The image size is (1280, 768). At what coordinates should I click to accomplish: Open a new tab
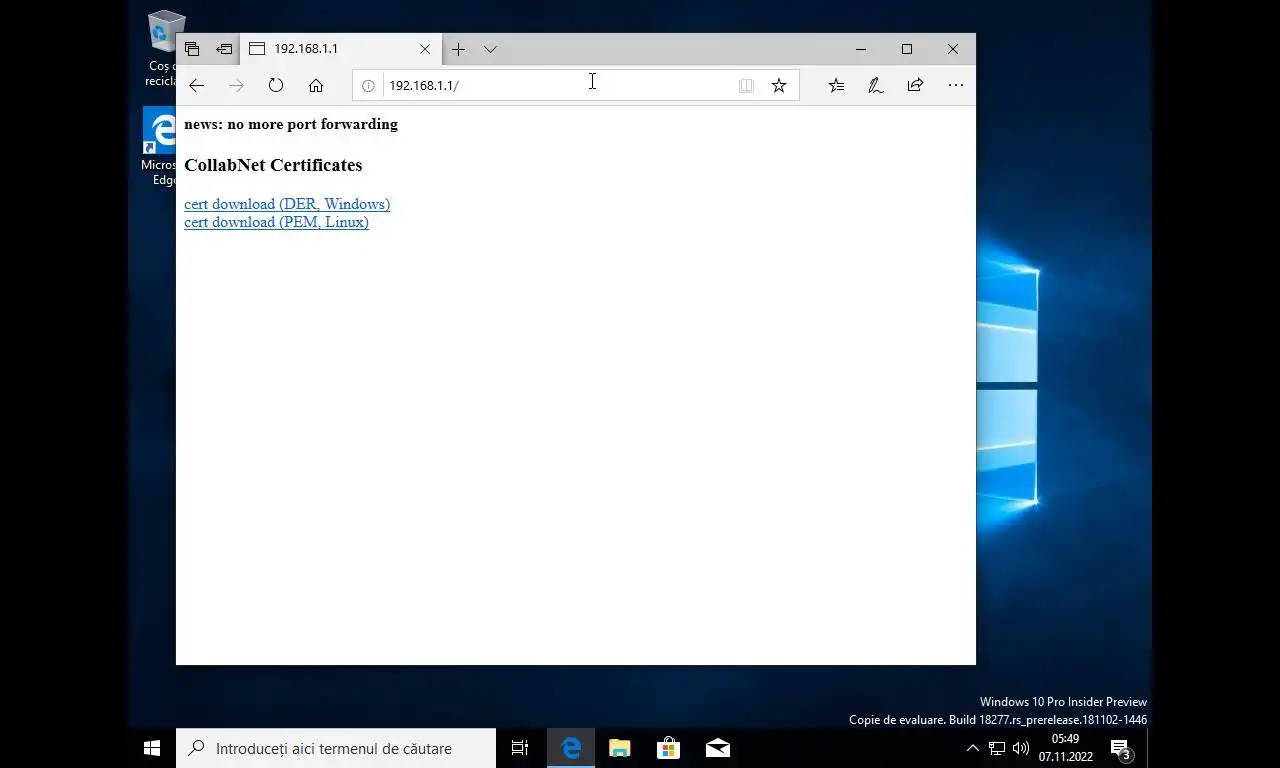pos(458,49)
